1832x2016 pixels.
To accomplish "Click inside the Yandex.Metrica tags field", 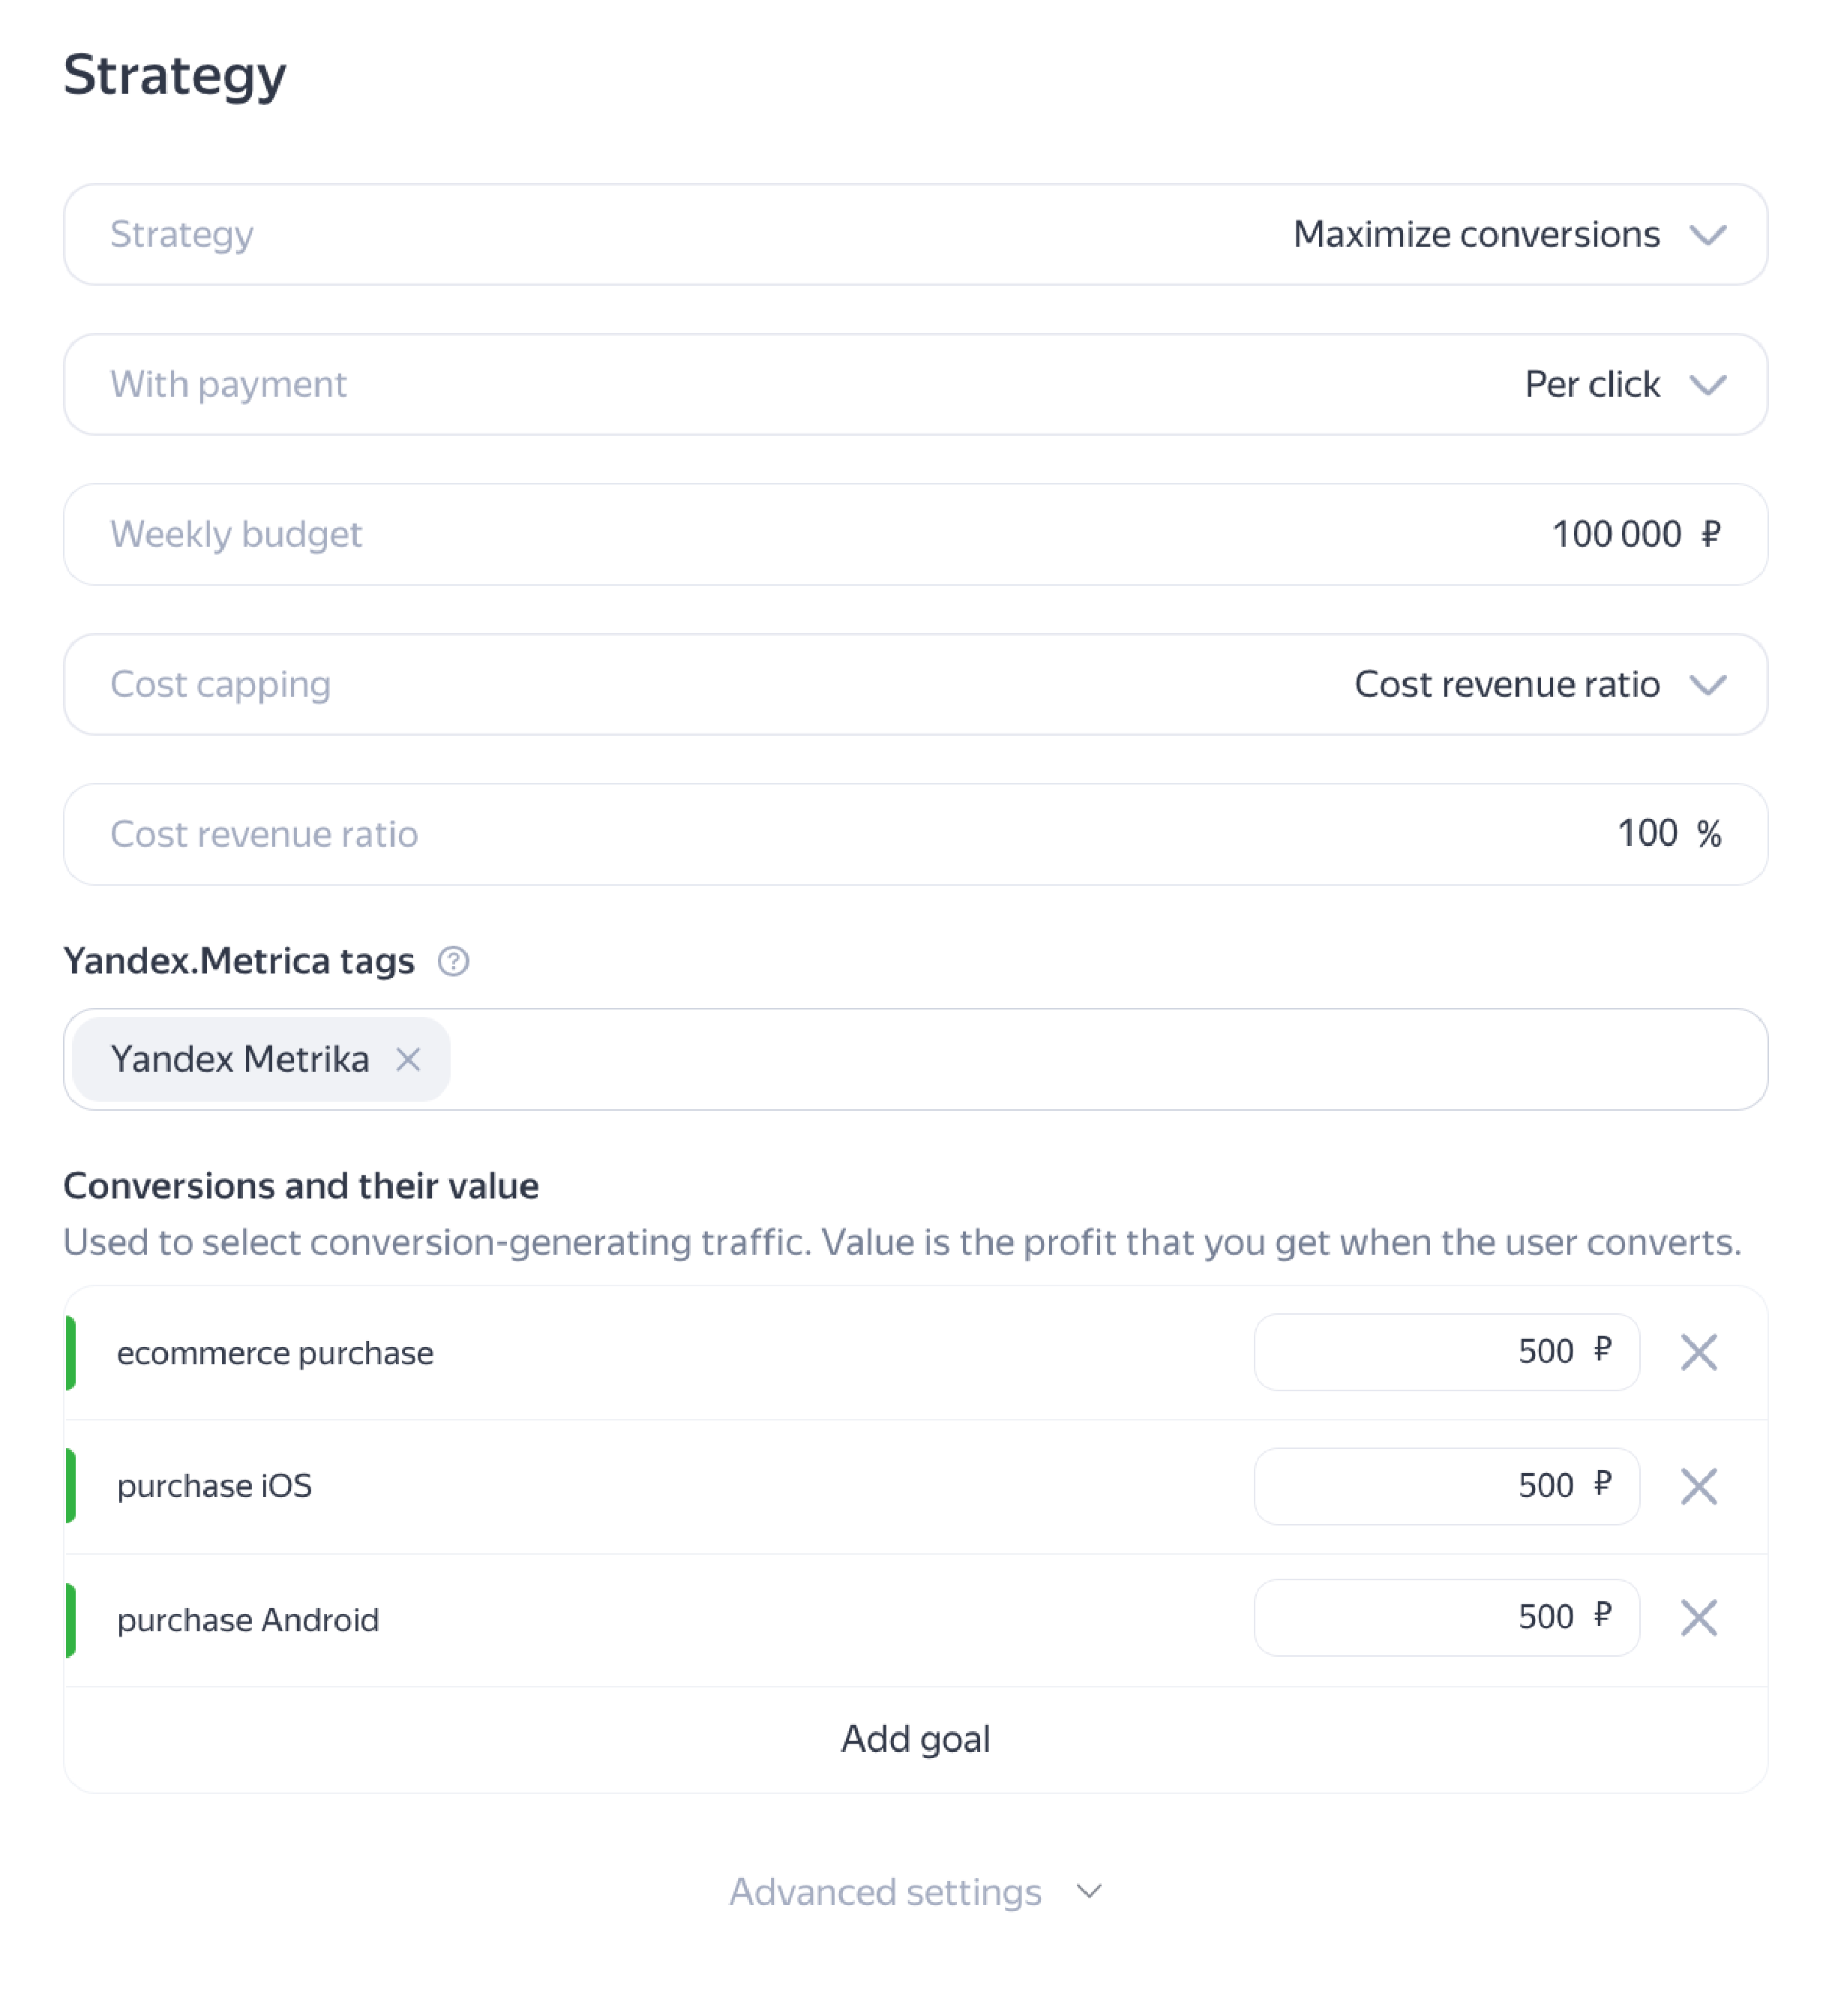I will point(1100,1059).
